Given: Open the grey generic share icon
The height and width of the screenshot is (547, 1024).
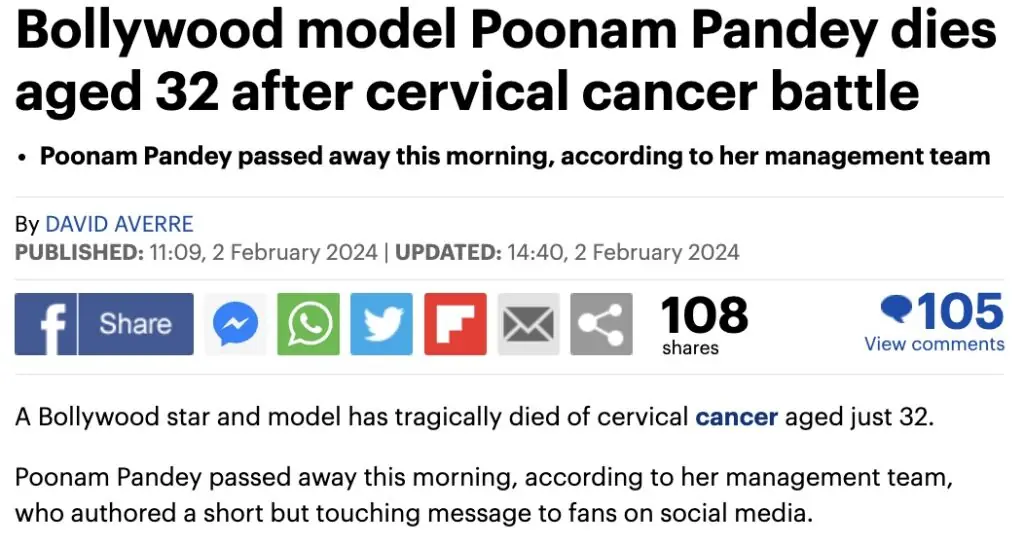Looking at the screenshot, I should click(601, 324).
